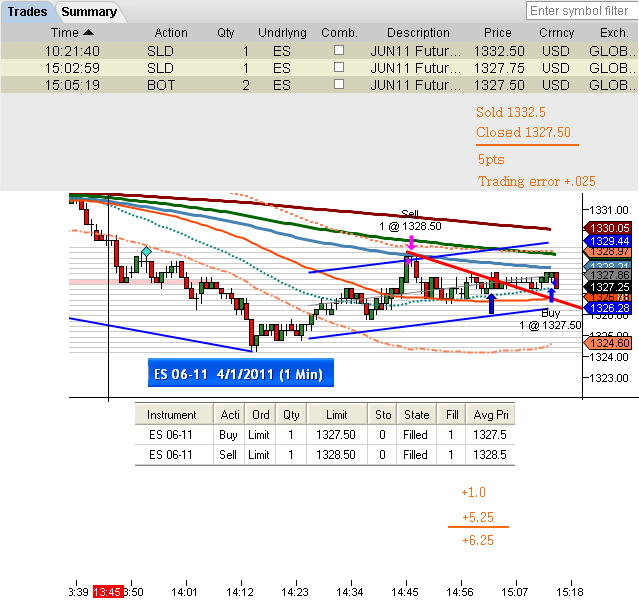Click the limit value 1327.50 in orders

336,435
